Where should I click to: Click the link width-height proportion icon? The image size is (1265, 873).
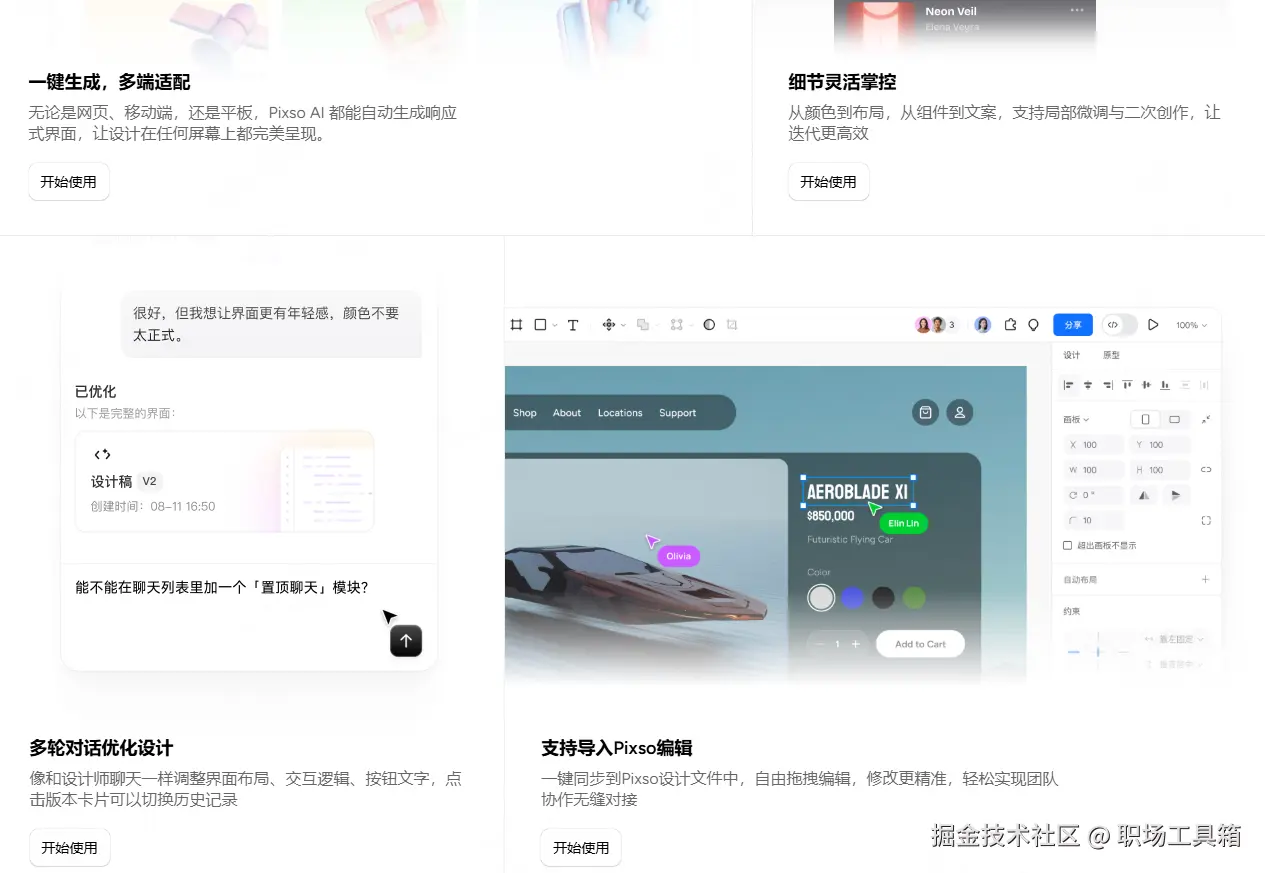[1206, 469]
